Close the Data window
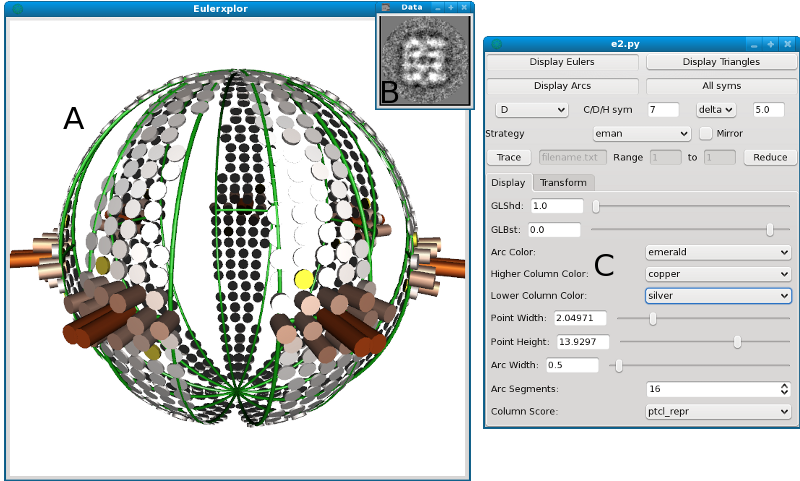This screenshot has width=800, height=481. click(x=464, y=7)
